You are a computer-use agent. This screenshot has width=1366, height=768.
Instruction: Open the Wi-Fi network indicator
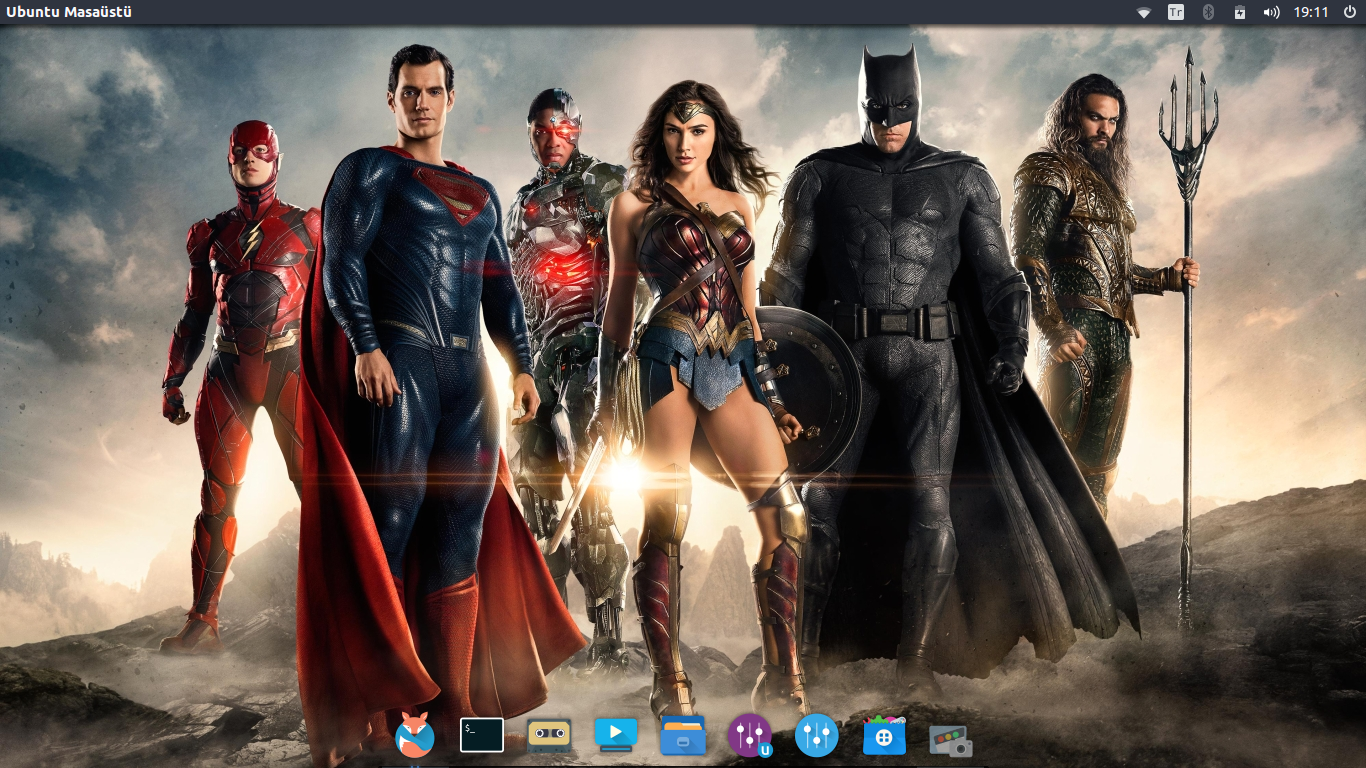[1144, 12]
